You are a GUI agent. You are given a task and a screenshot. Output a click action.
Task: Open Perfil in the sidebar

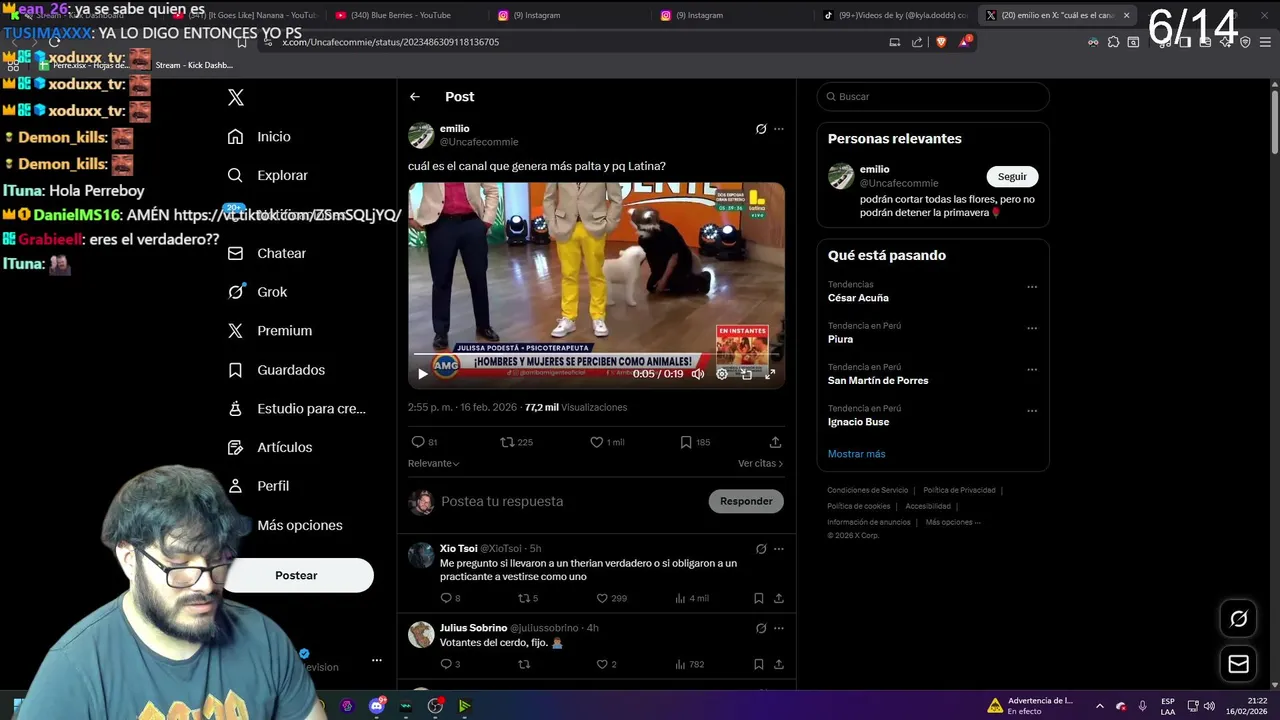coord(258,486)
